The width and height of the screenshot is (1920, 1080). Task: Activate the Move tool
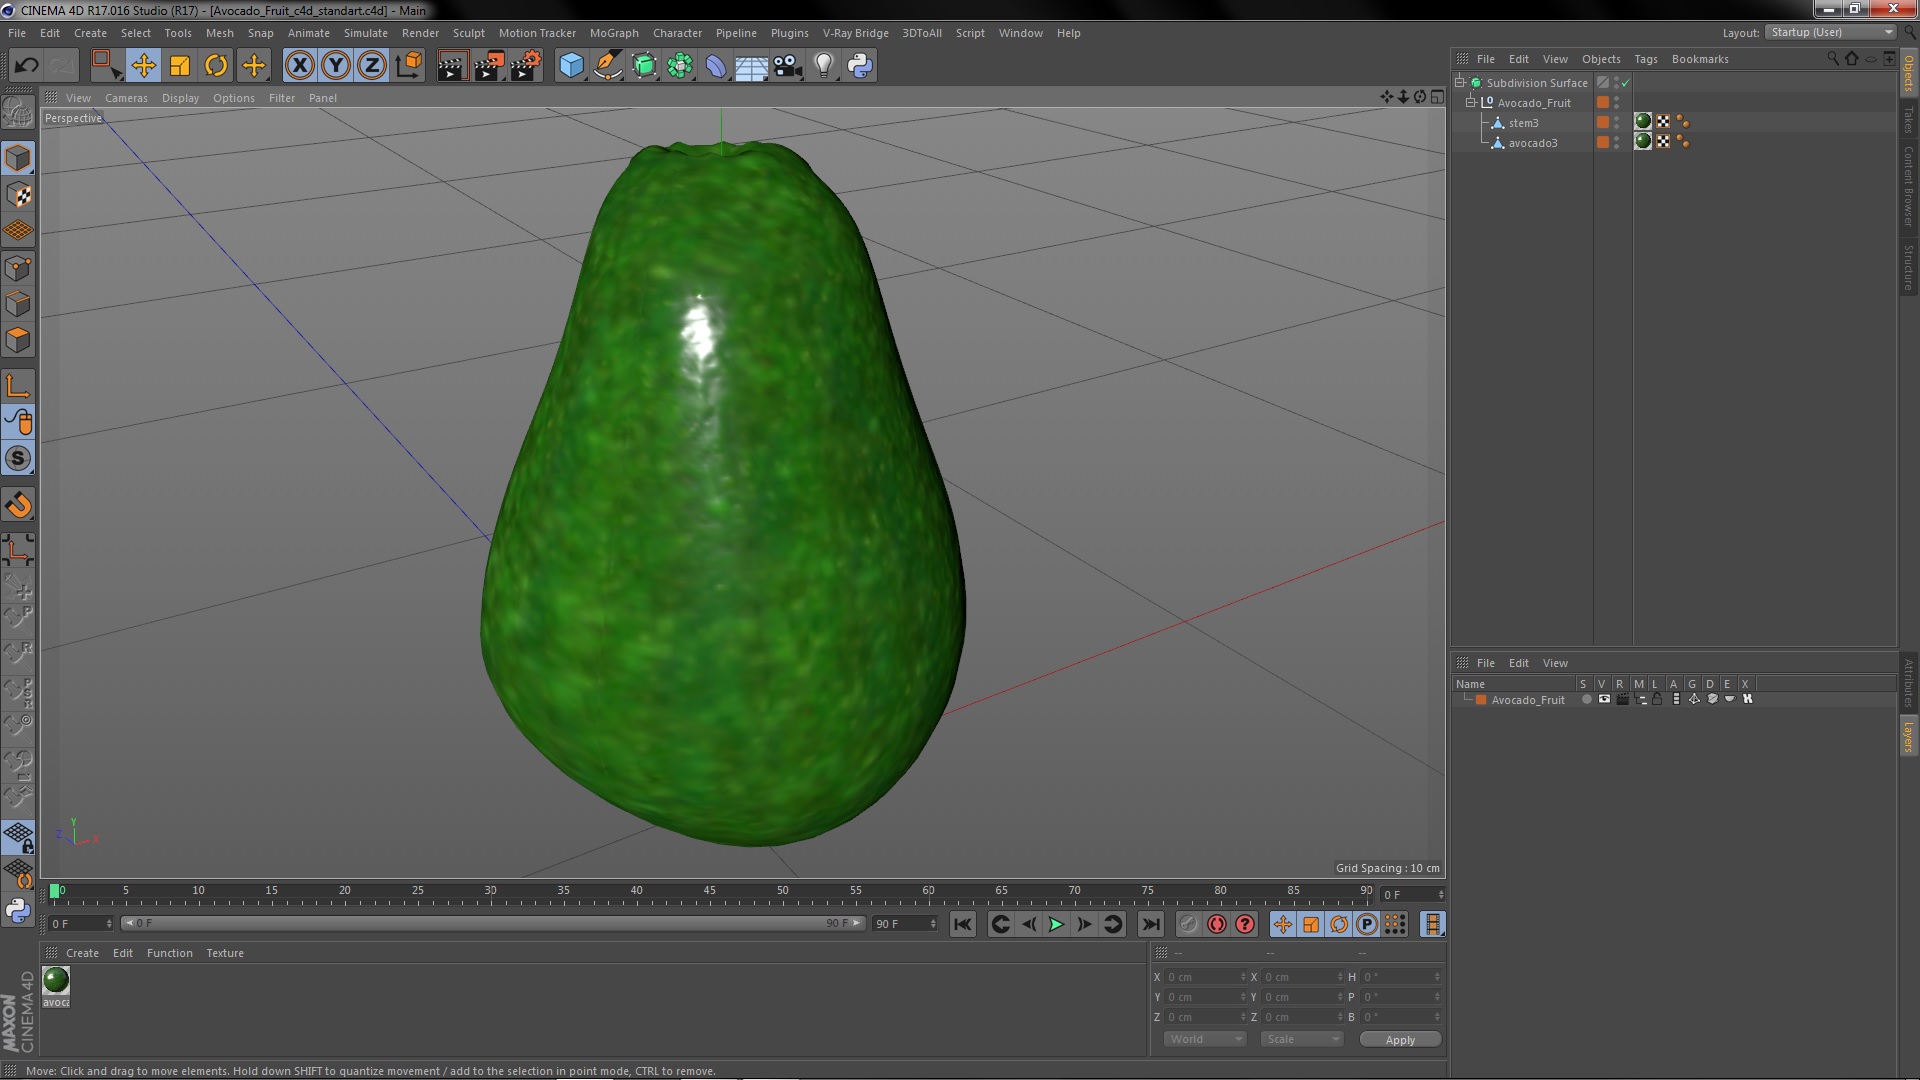tap(143, 66)
